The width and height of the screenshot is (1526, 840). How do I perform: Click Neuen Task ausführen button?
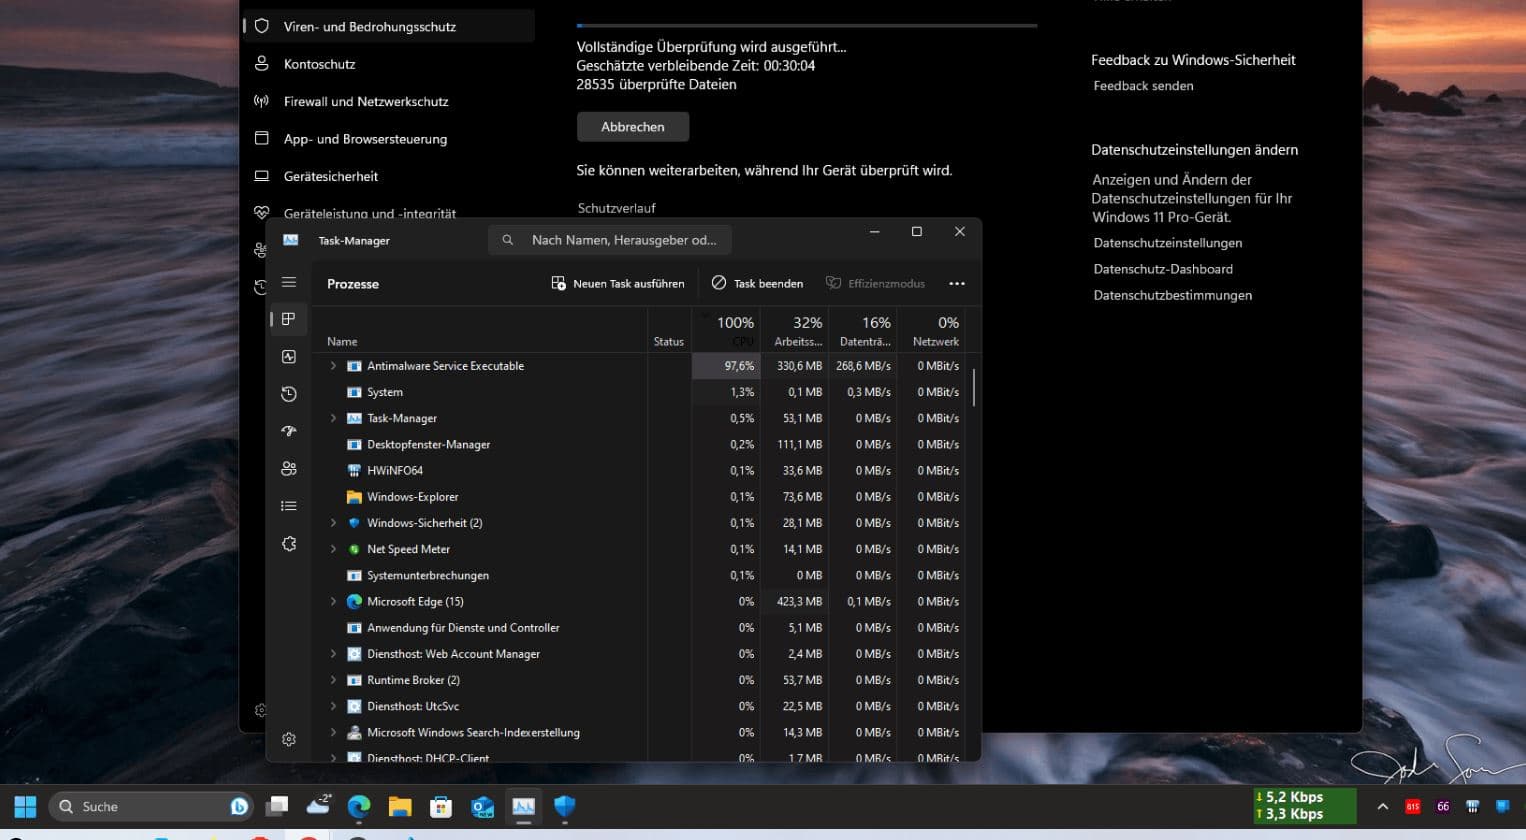click(618, 284)
